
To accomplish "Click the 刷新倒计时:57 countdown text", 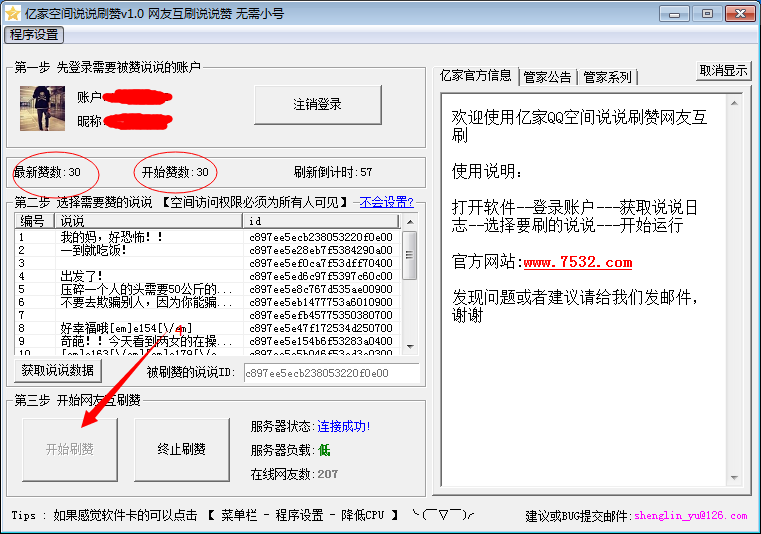I will (333, 172).
